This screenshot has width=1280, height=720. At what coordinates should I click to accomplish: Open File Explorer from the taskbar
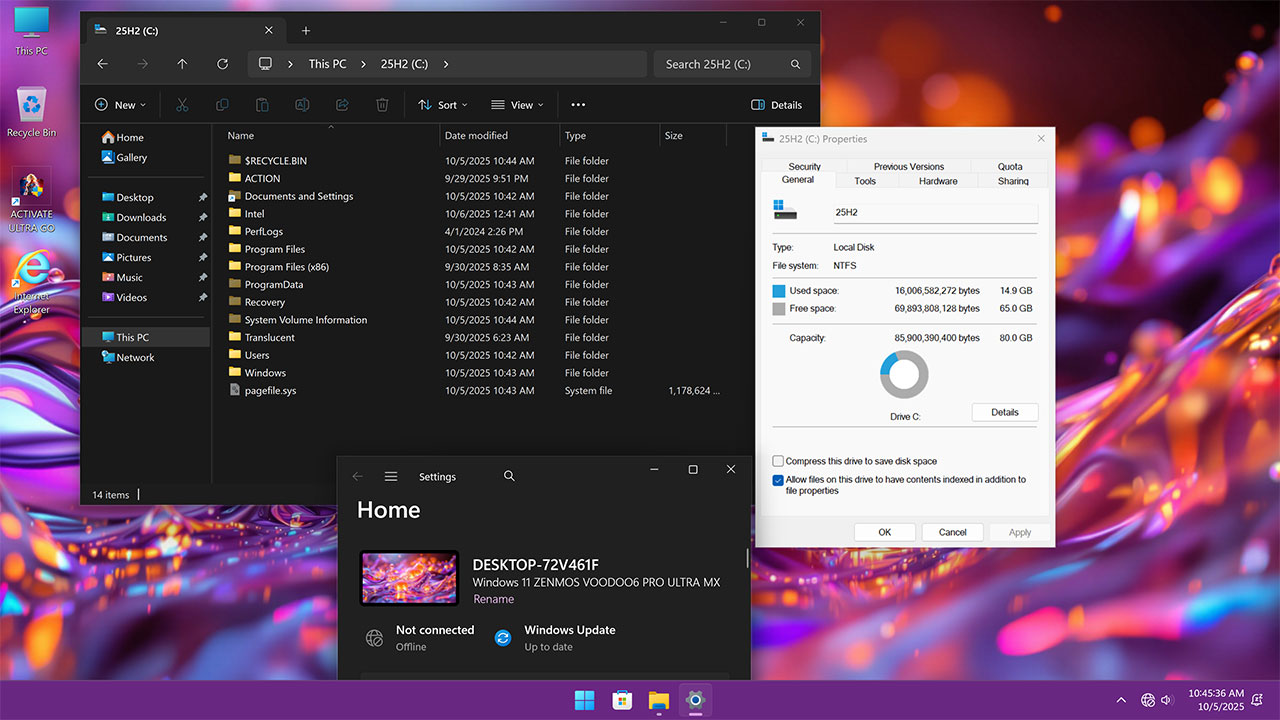658,700
